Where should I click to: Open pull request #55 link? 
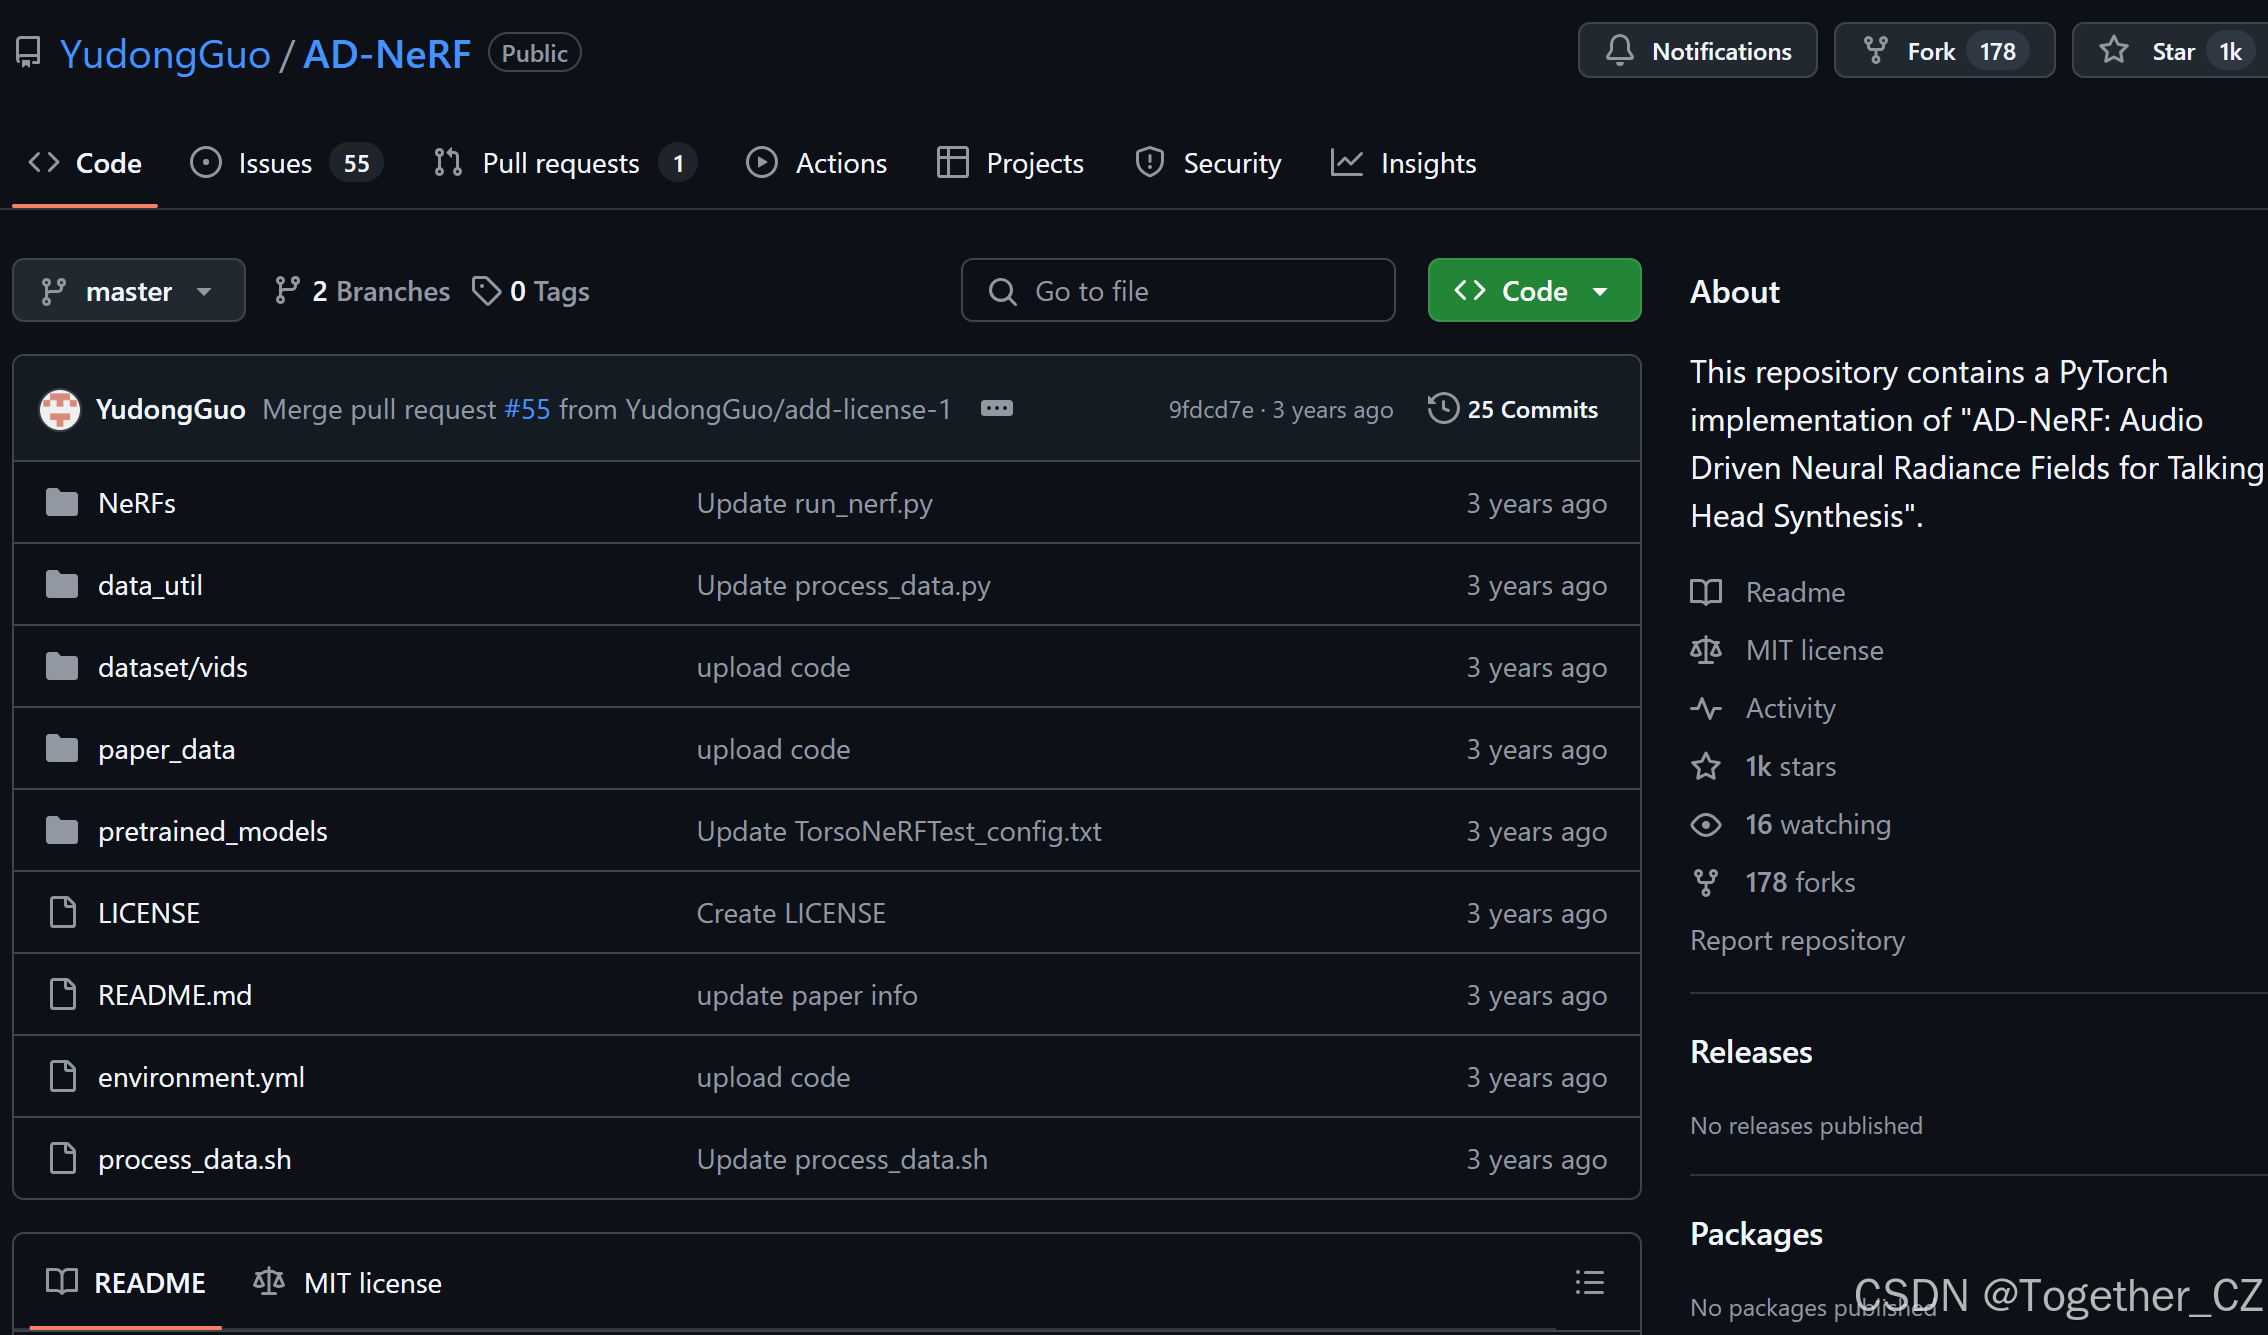point(527,409)
